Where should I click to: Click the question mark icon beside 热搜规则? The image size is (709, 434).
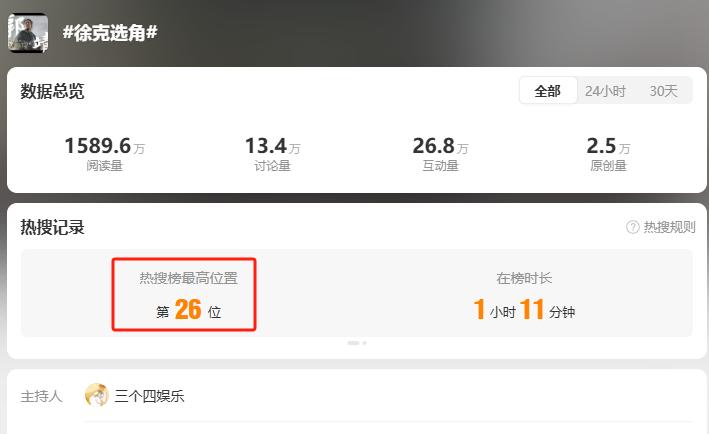click(x=632, y=227)
